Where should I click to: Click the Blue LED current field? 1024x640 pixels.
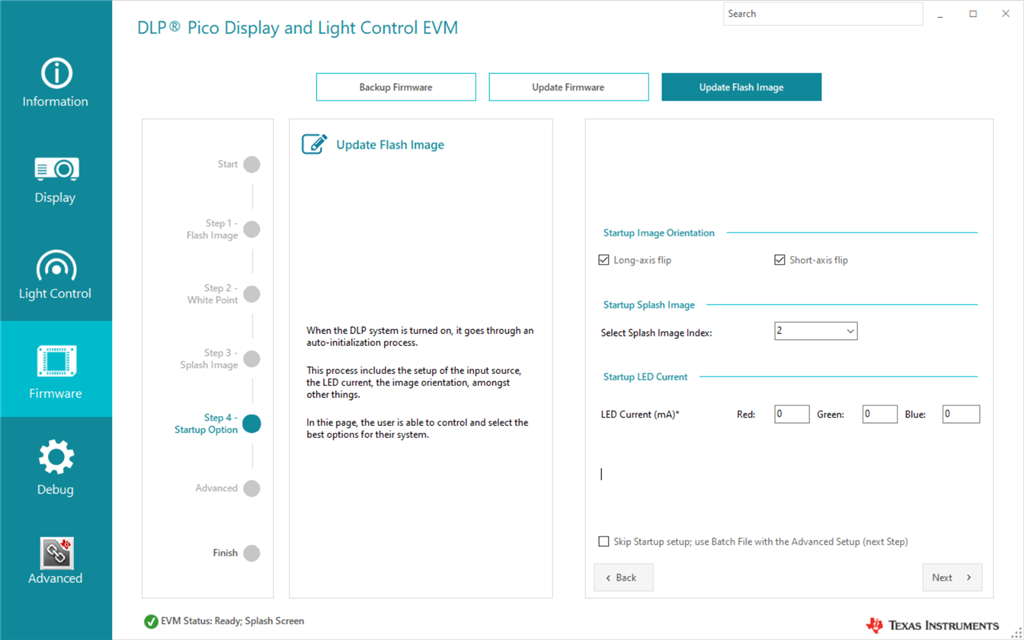(961, 414)
